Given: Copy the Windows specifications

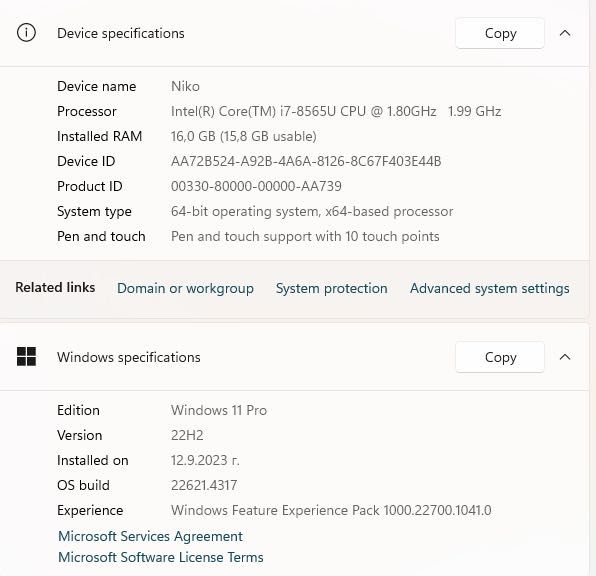Looking at the screenshot, I should click(x=500, y=357).
